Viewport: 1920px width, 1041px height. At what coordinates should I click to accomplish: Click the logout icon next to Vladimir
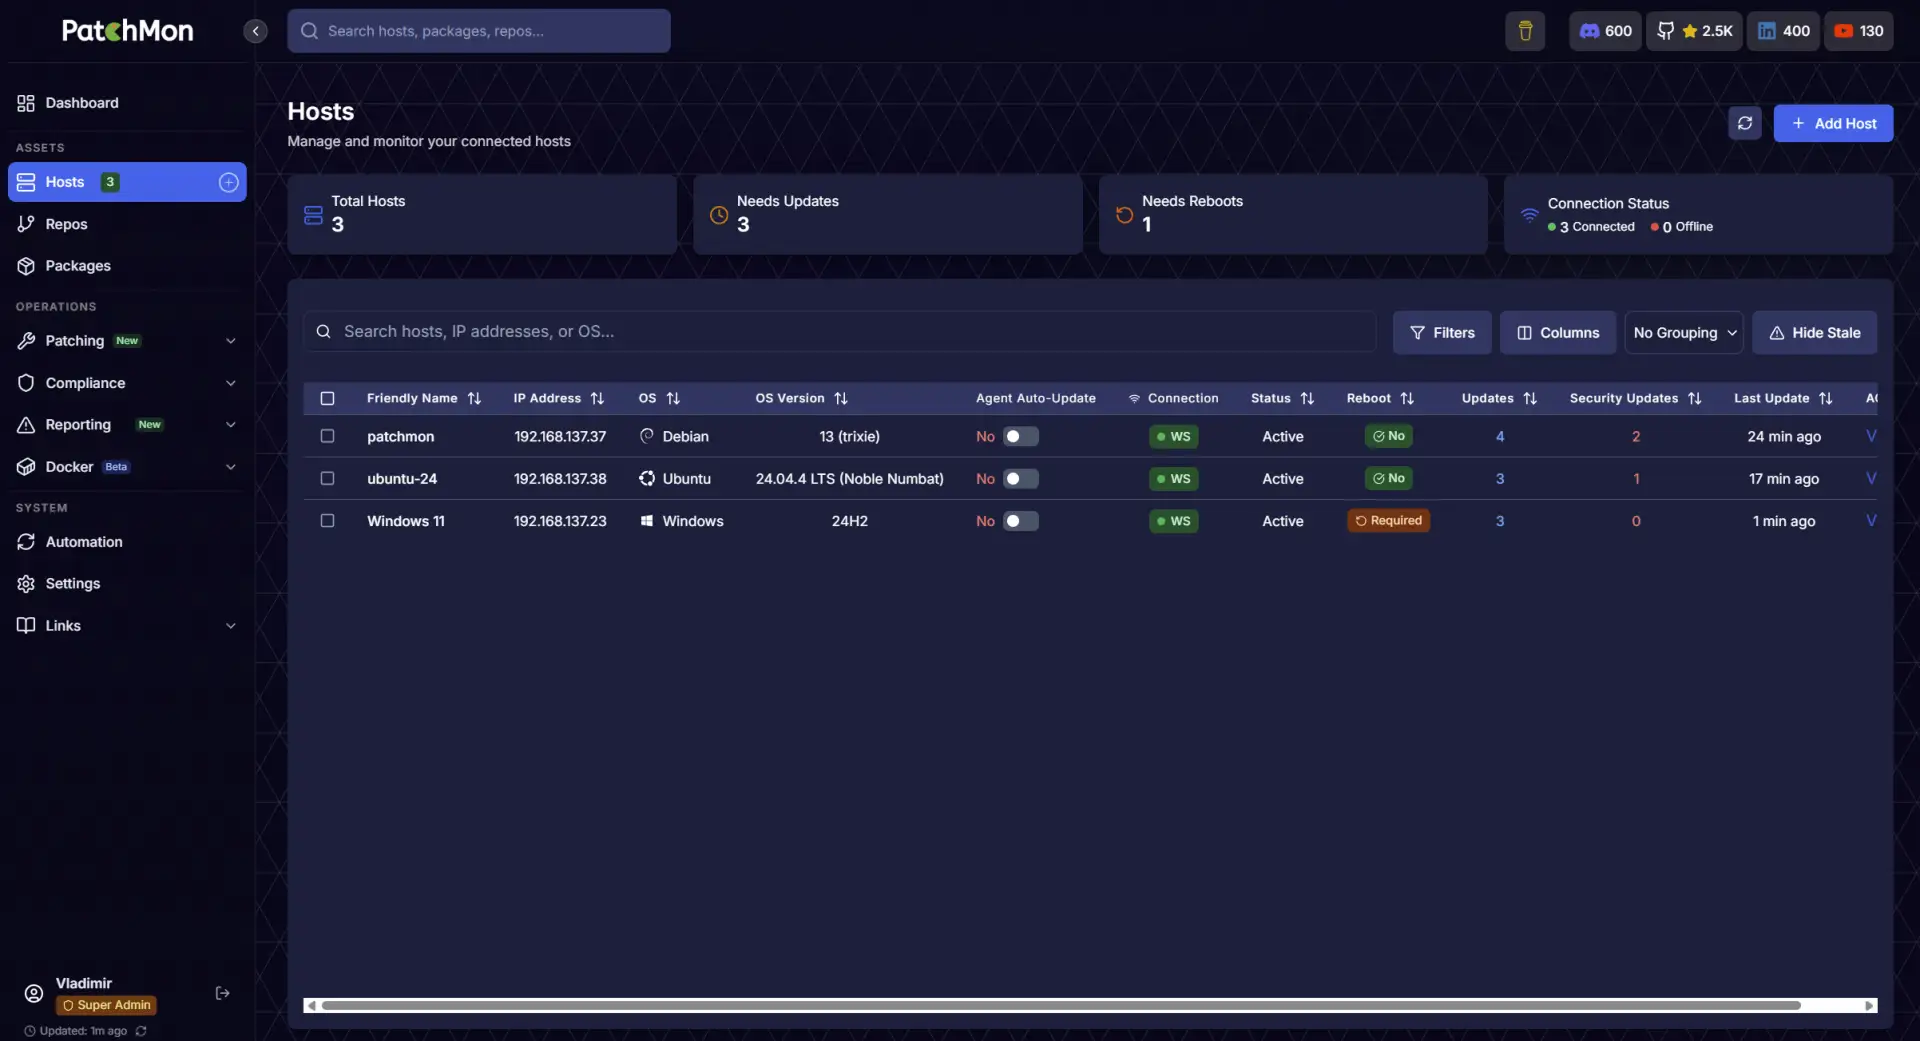click(222, 993)
